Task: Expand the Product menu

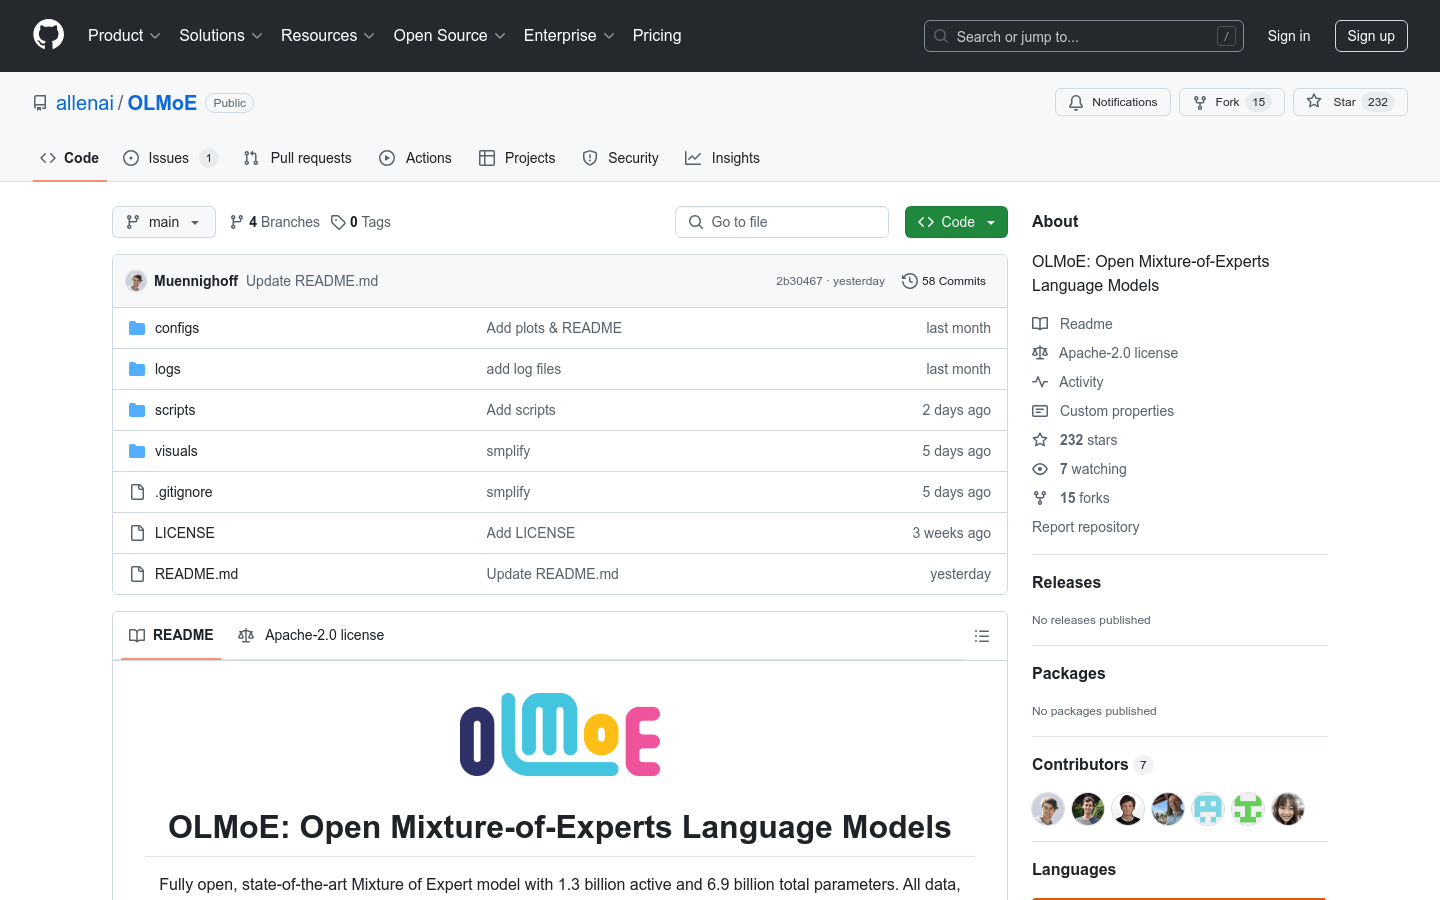Action: 124,35
